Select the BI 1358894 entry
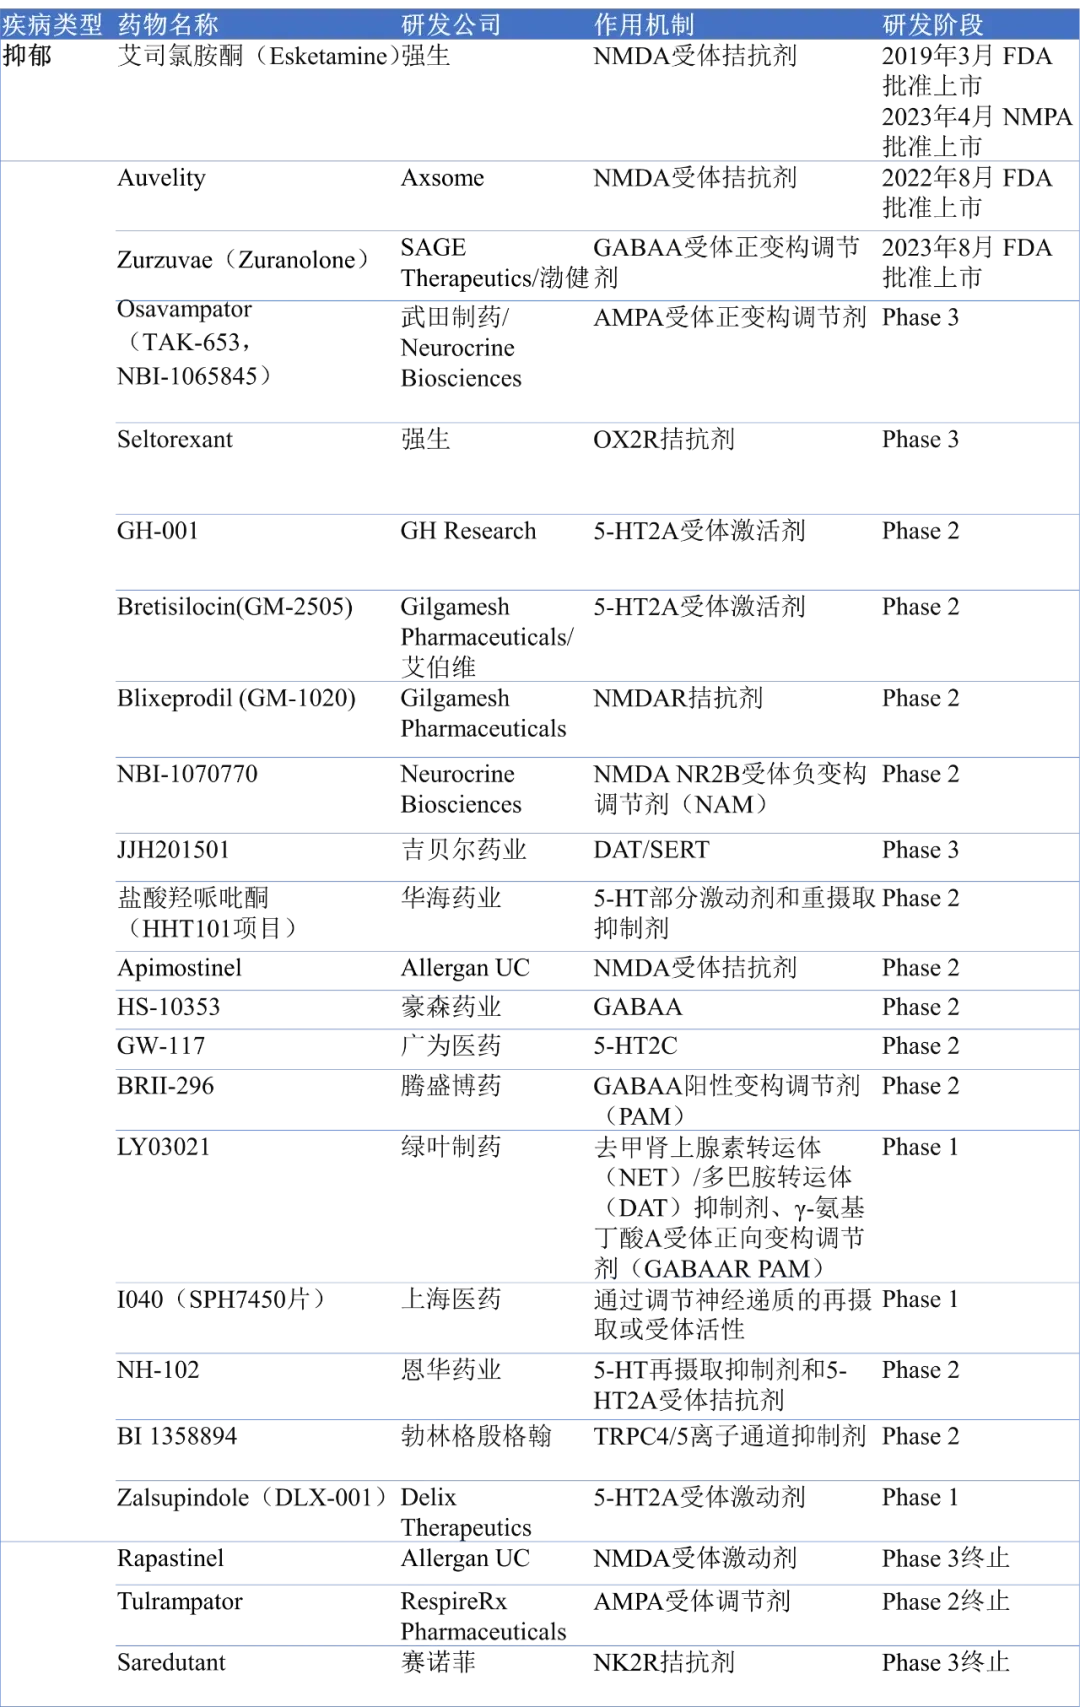Screen dimensions: 1080x1707 [x=177, y=1436]
